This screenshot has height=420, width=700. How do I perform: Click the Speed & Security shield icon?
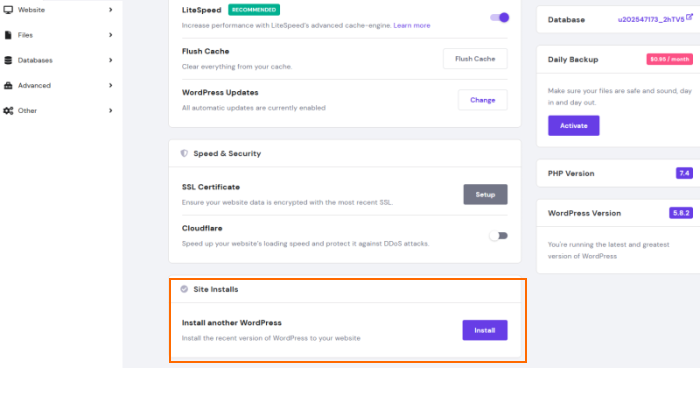point(184,154)
